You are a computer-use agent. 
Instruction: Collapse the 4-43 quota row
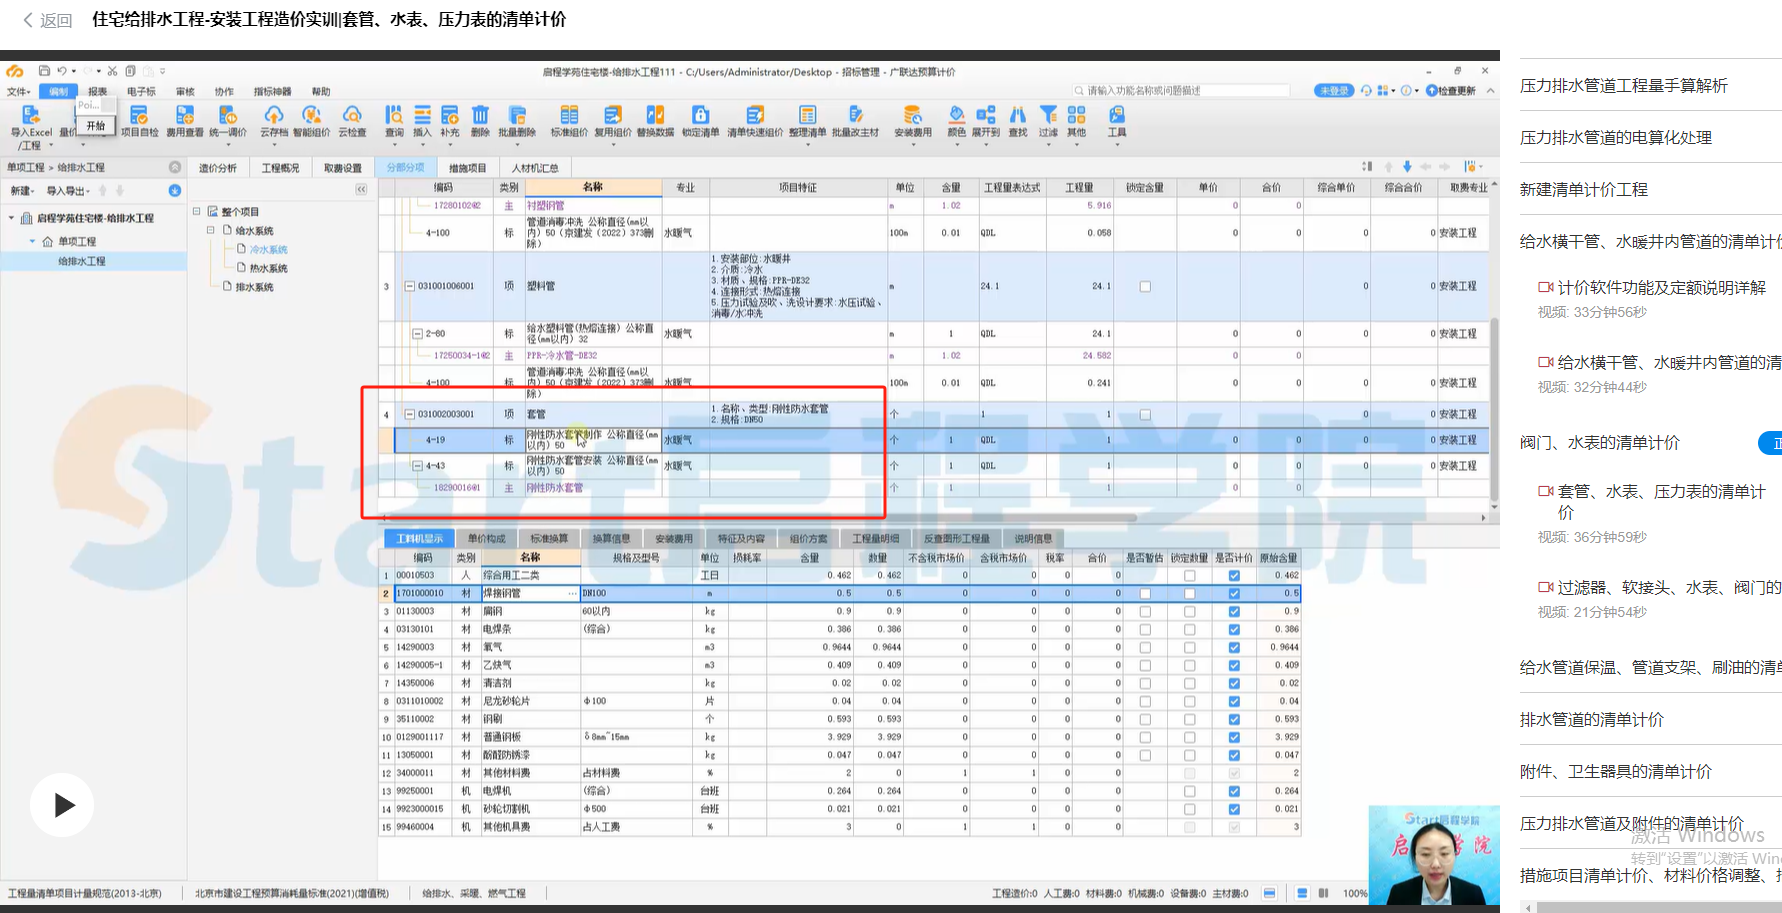[418, 466]
